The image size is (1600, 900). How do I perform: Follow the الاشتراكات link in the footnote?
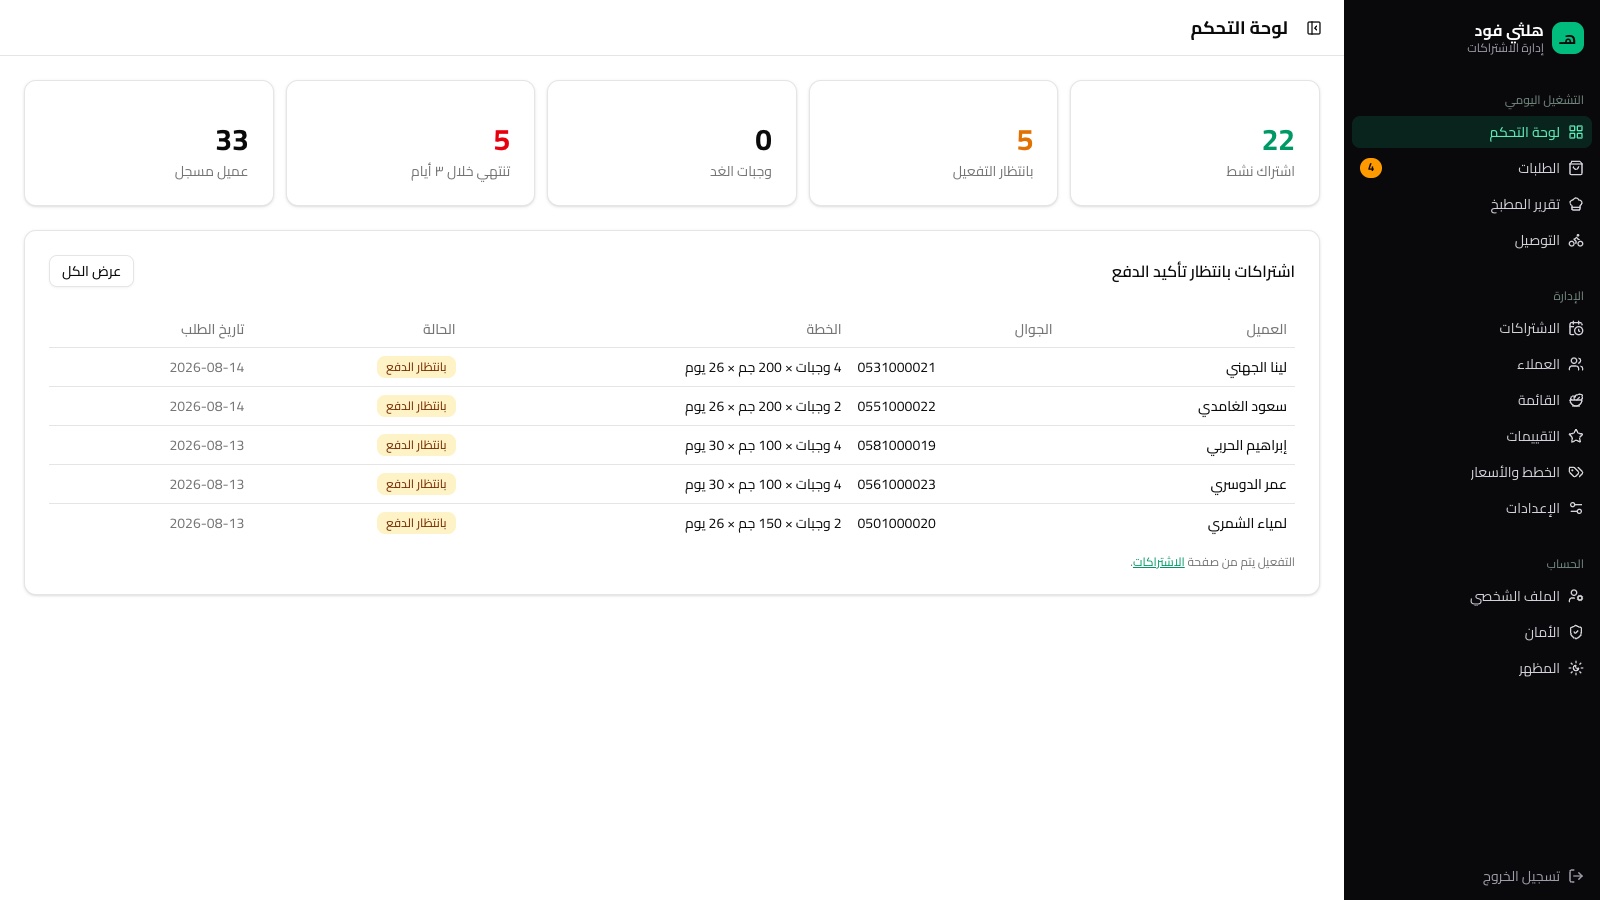click(x=1158, y=562)
